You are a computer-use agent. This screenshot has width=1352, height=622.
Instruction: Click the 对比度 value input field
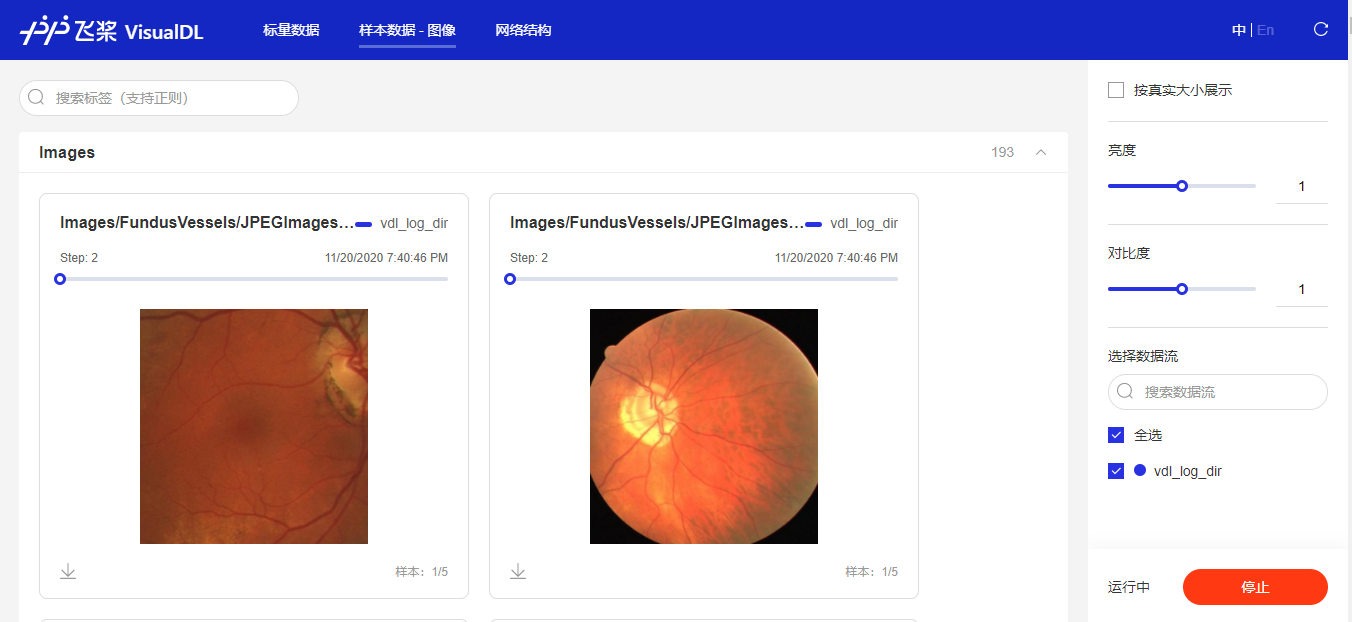(1301, 288)
